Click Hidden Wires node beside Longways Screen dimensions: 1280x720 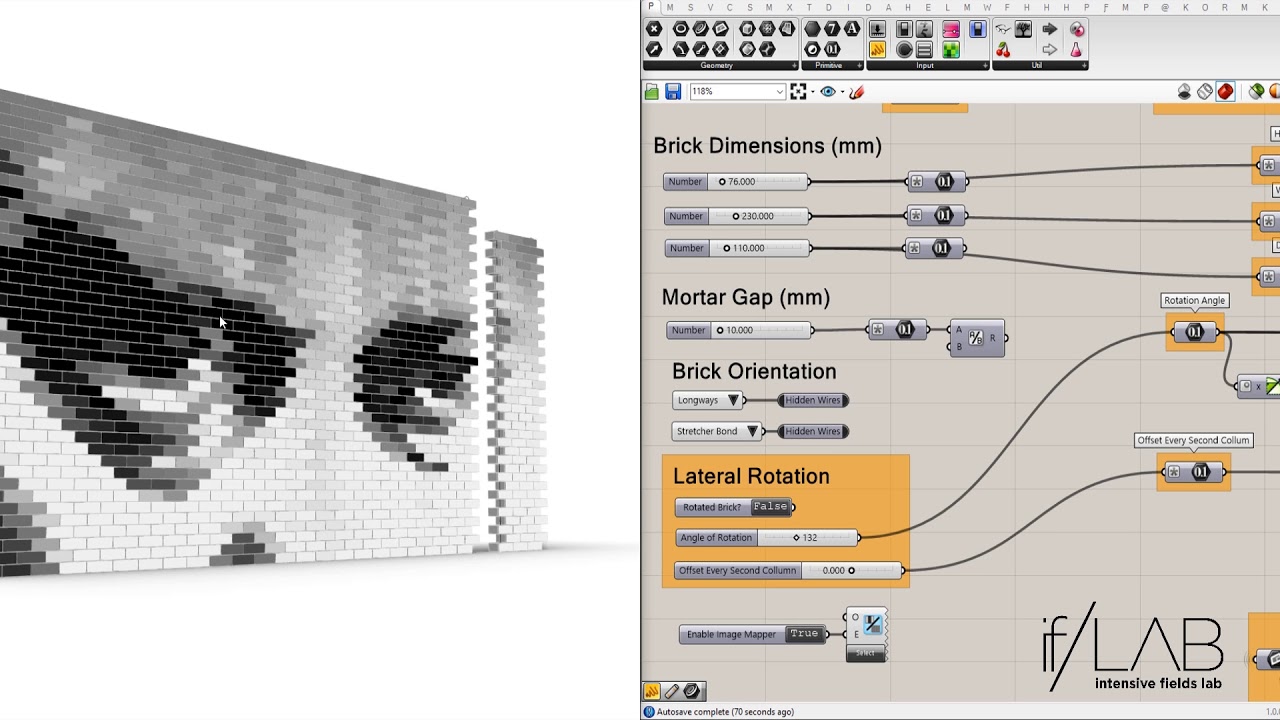pos(813,400)
